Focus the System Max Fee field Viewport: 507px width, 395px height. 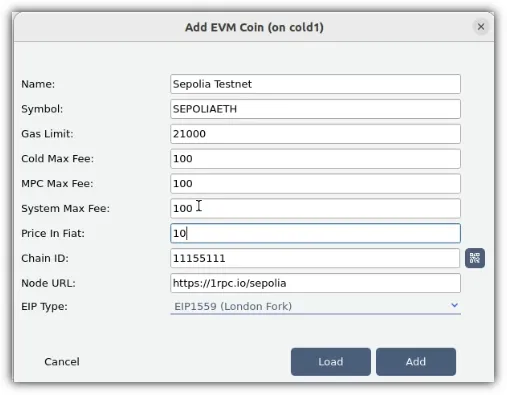click(315, 208)
